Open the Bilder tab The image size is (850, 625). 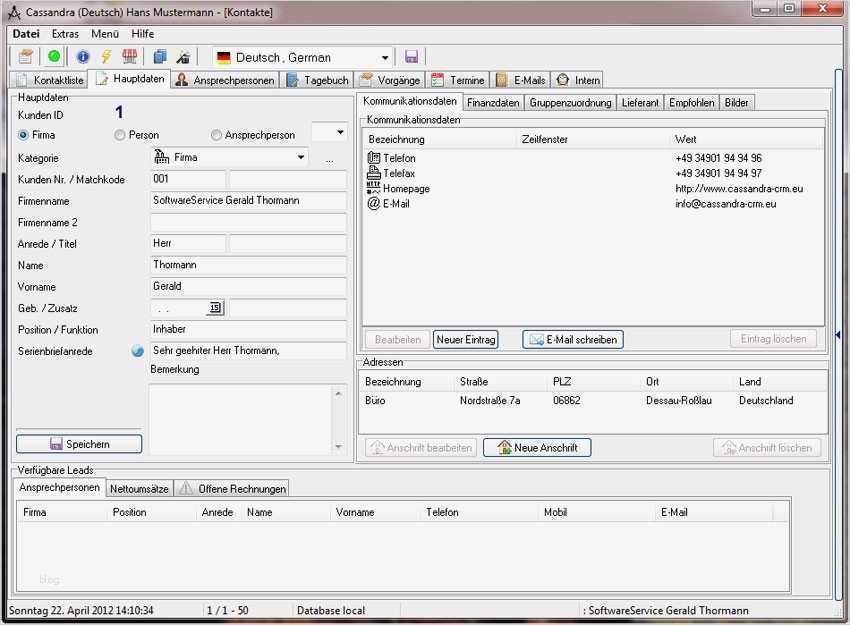click(x=736, y=102)
